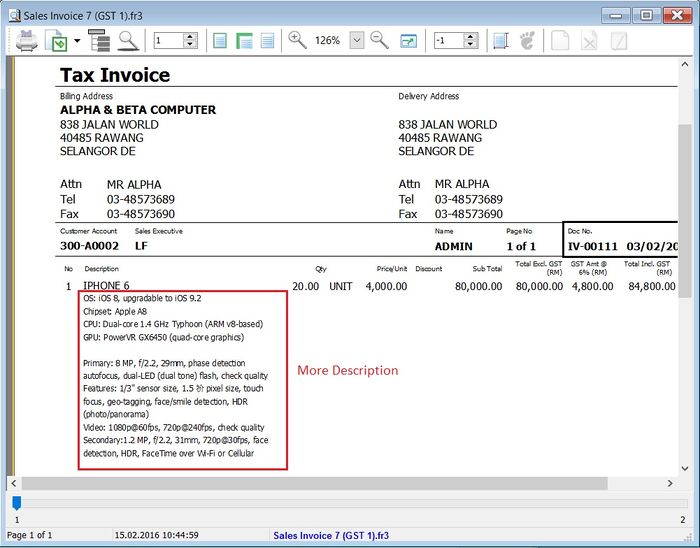The width and height of the screenshot is (700, 548).
Task: Select the third page layout view button
Action: tap(267, 41)
